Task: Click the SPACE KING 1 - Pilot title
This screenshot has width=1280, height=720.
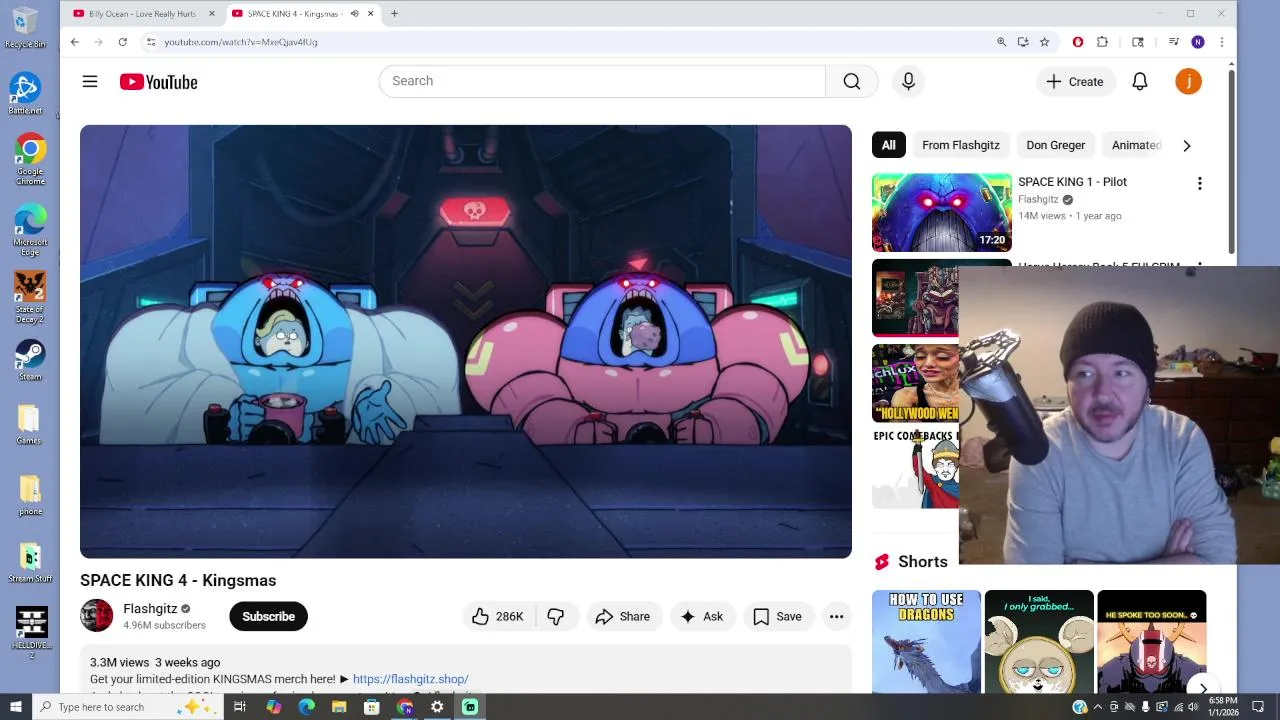Action: 1072,182
